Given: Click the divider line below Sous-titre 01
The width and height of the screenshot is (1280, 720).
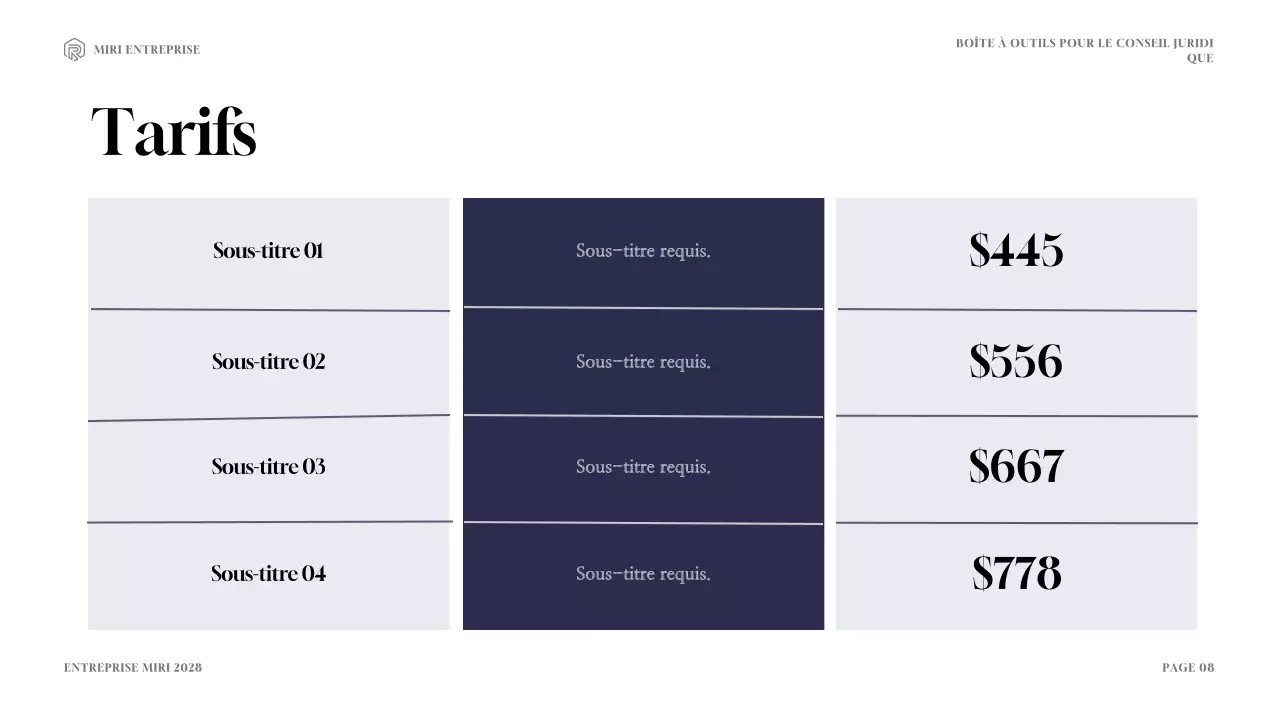Looking at the screenshot, I should [x=270, y=310].
